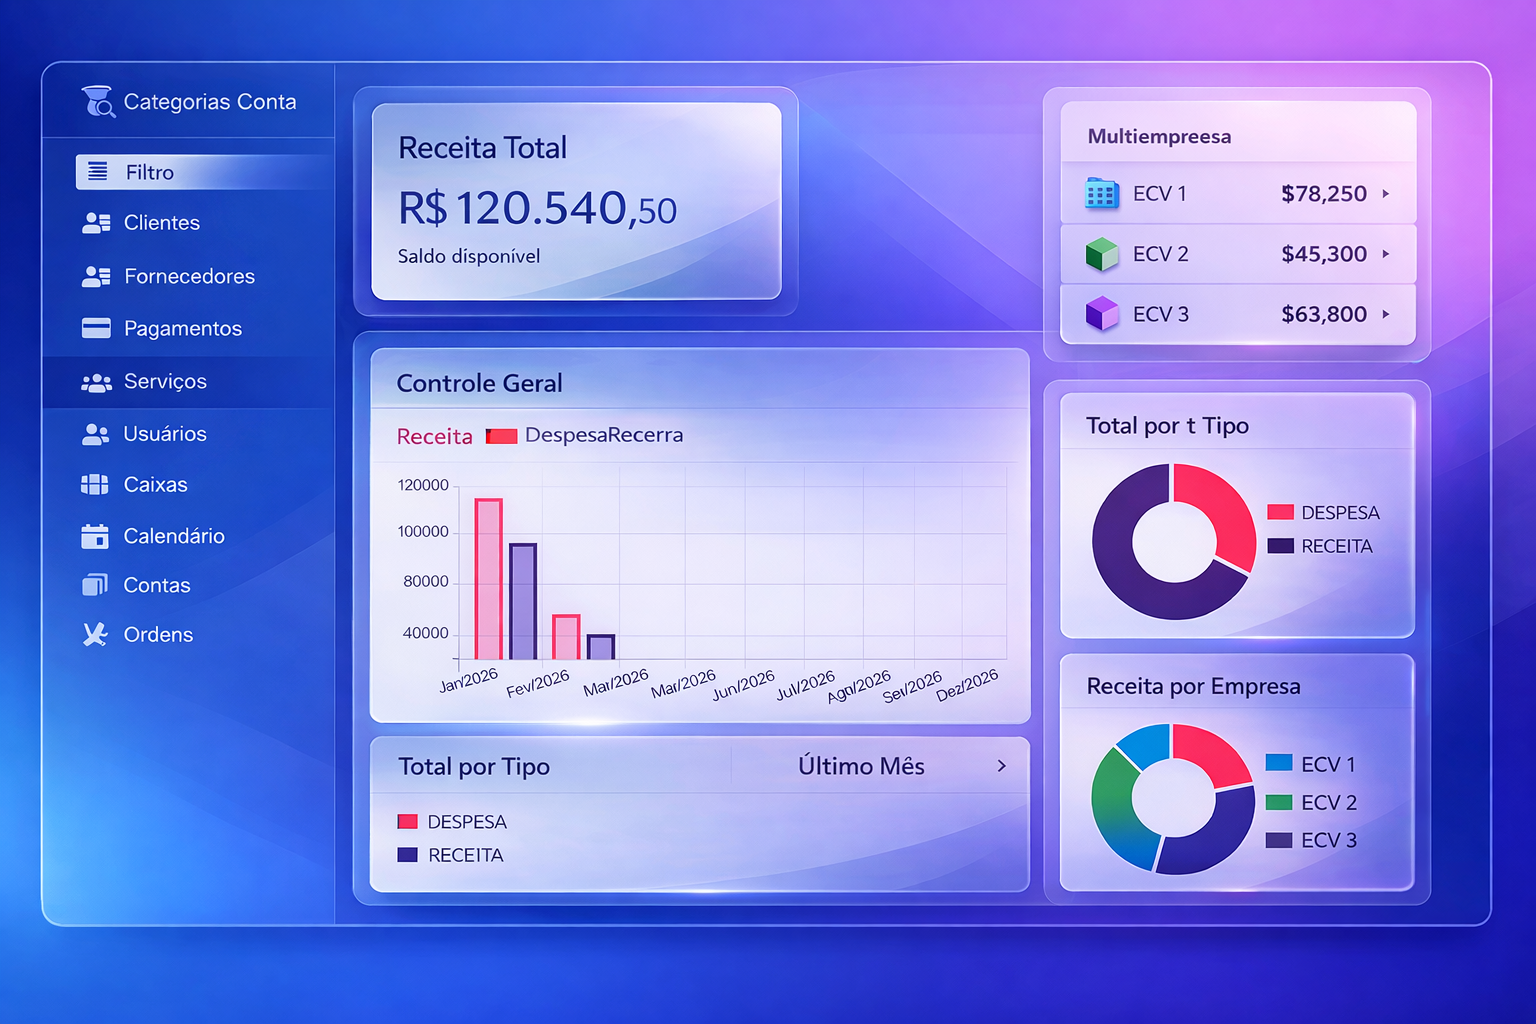Screen dimensions: 1536x1024
Task: Select the Clientes people icon in sidebar
Action: 95,223
